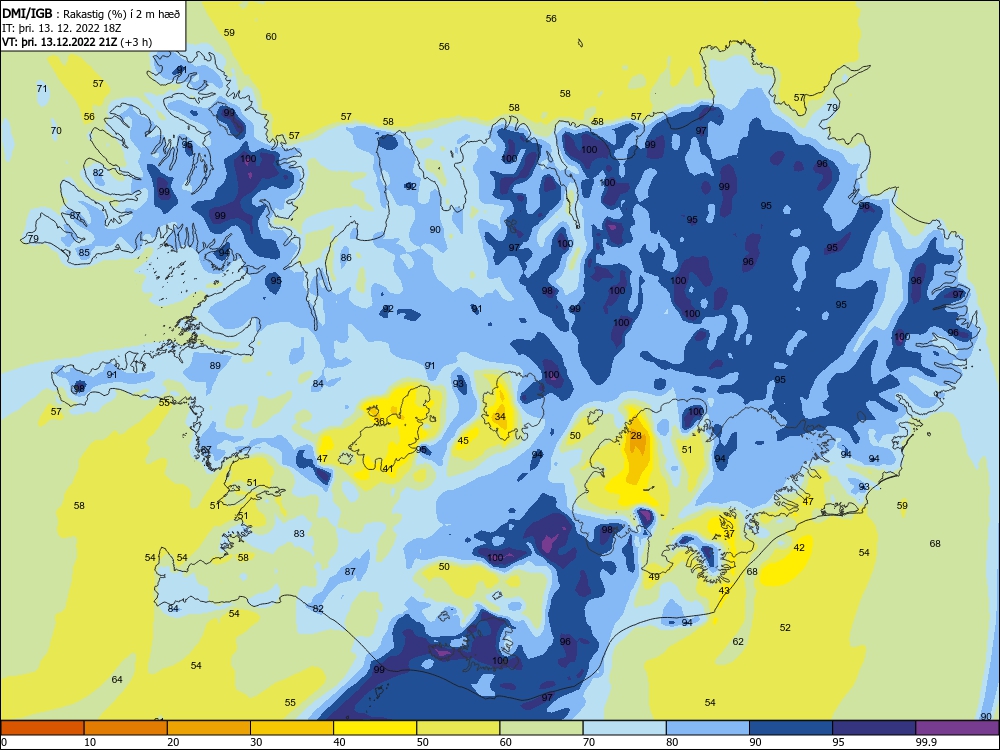Click the 10–20 orange legend swatch
Image resolution: width=1000 pixels, height=750 pixels.
[126, 728]
